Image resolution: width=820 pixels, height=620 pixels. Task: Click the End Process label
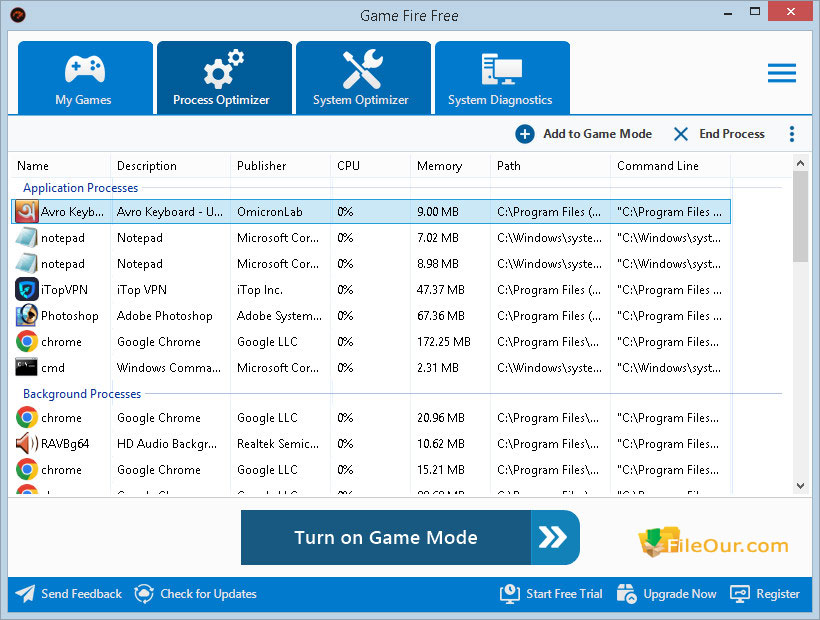coord(732,134)
